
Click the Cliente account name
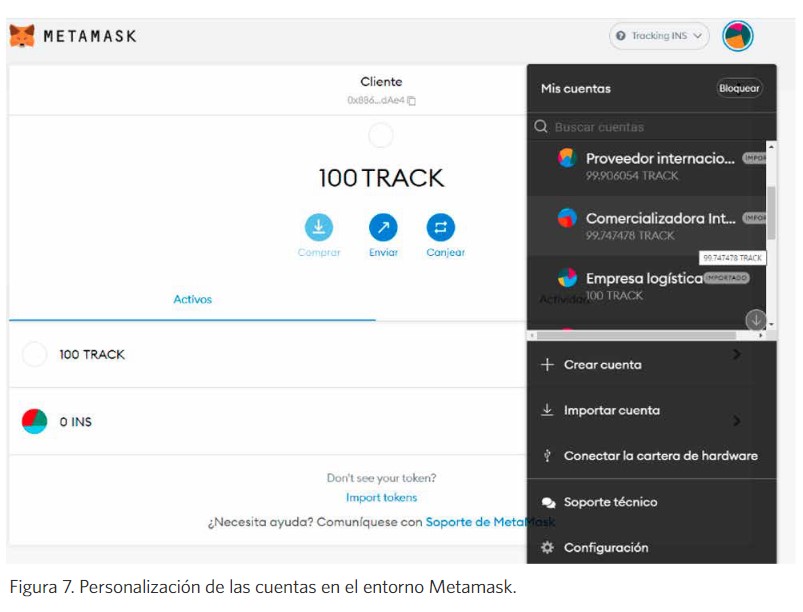[381, 82]
